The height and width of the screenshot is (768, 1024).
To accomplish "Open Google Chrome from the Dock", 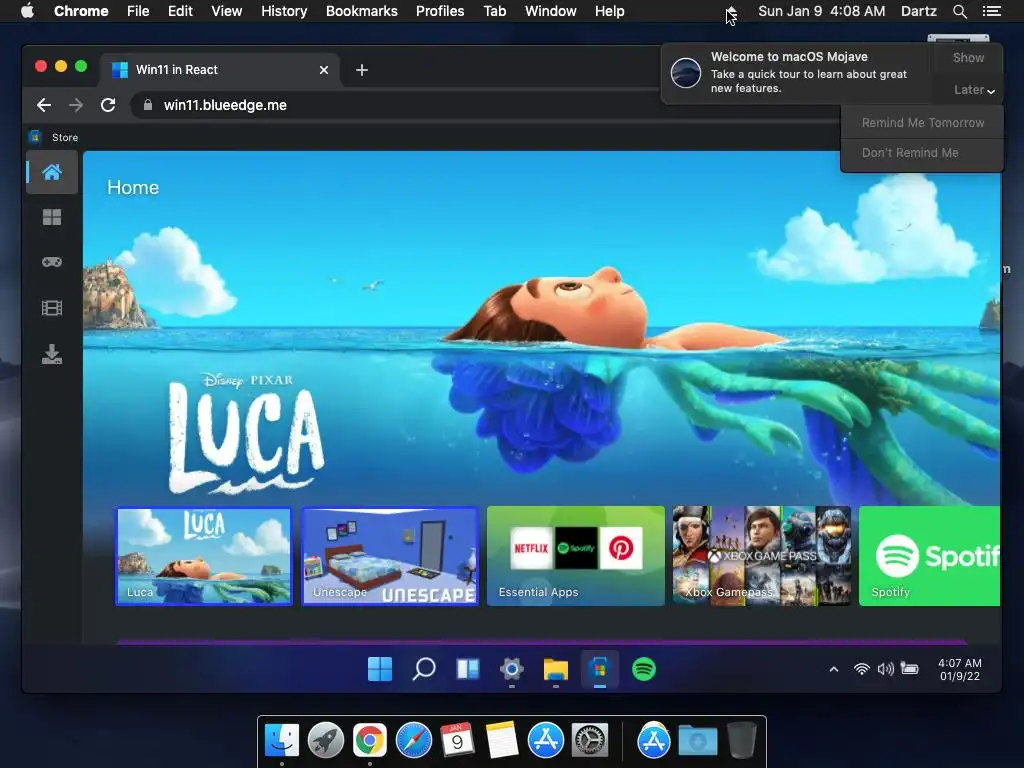I will click(x=370, y=741).
